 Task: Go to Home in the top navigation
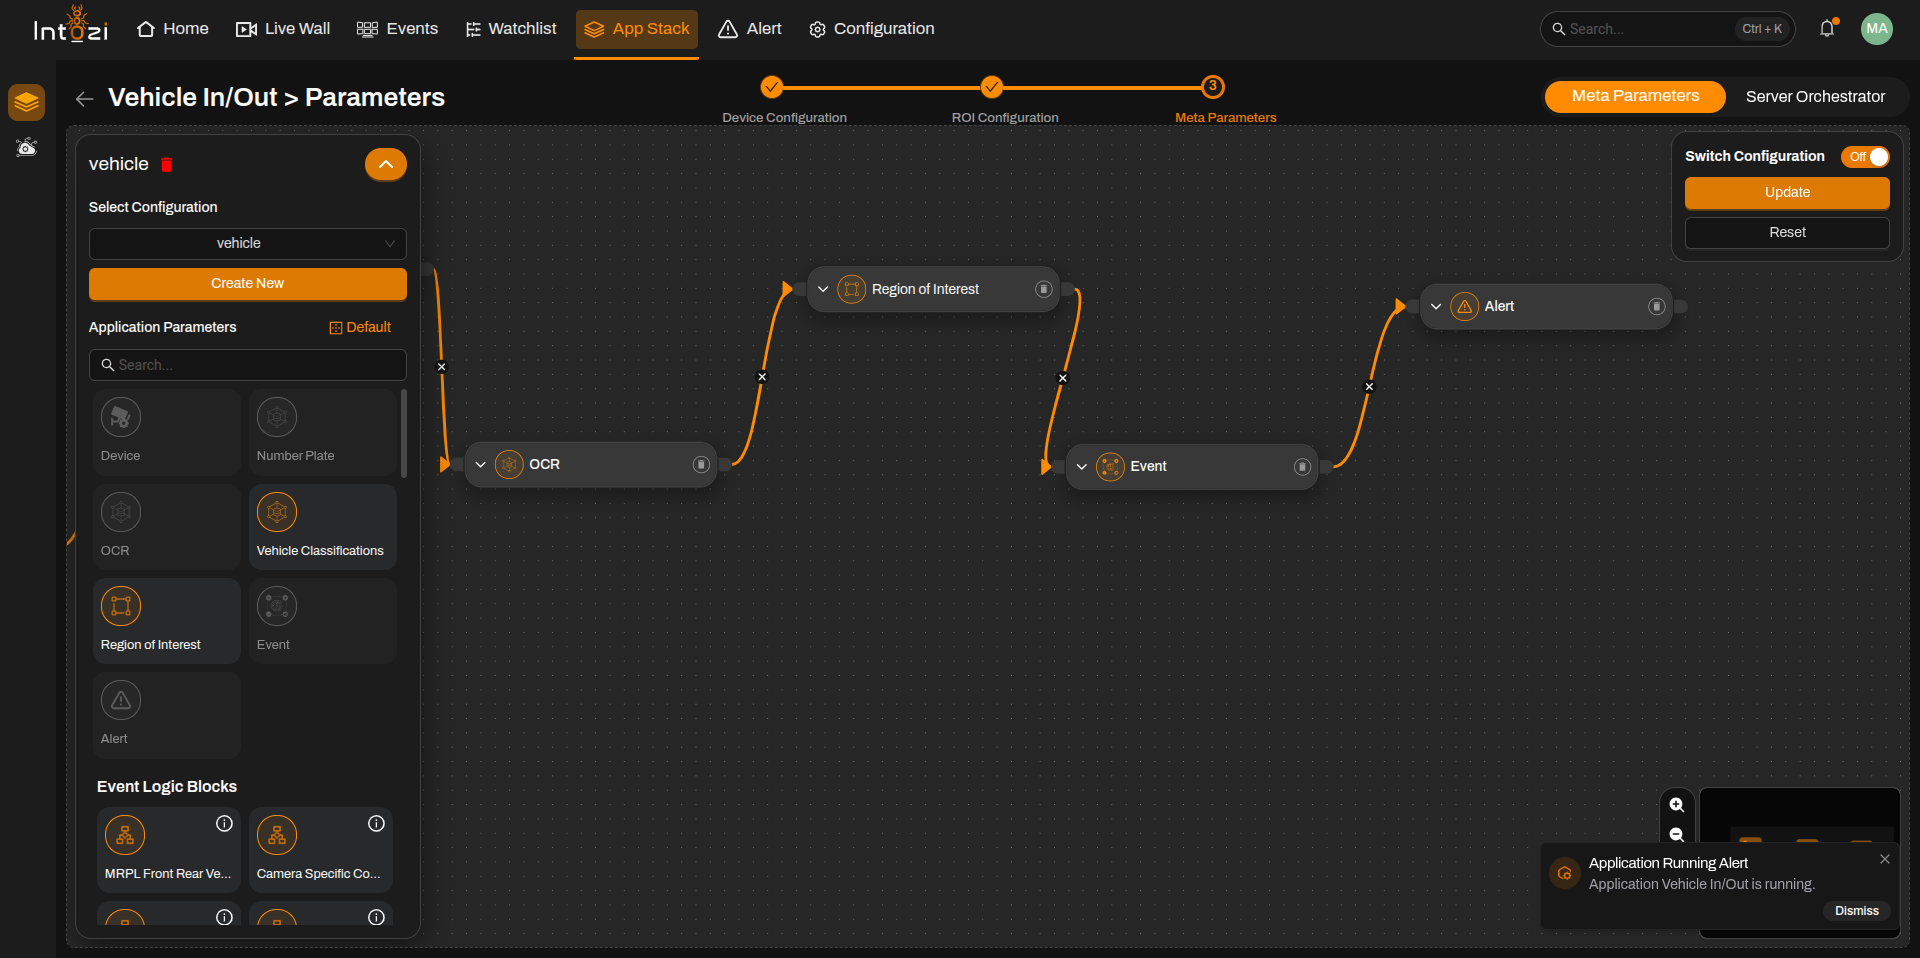173,29
